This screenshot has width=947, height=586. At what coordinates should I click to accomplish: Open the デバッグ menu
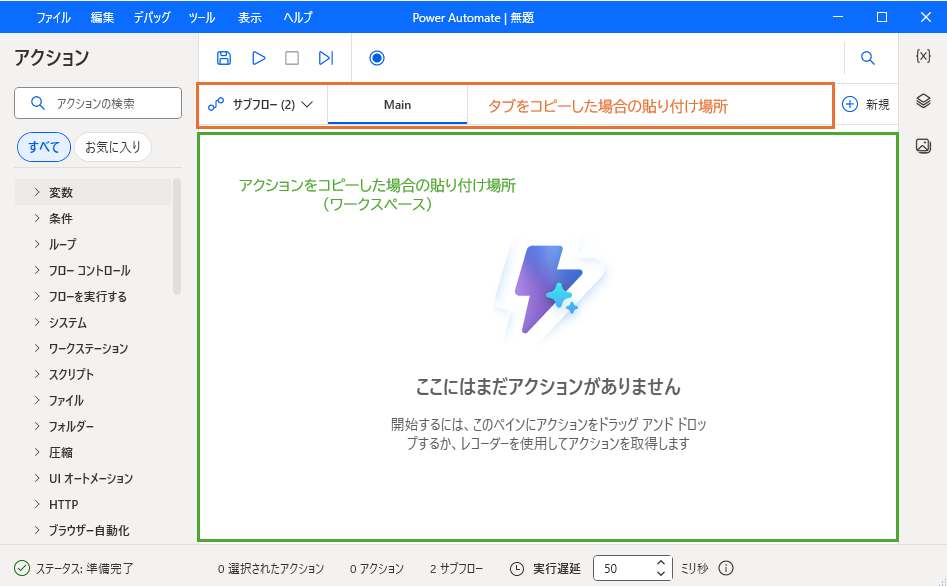pos(151,17)
